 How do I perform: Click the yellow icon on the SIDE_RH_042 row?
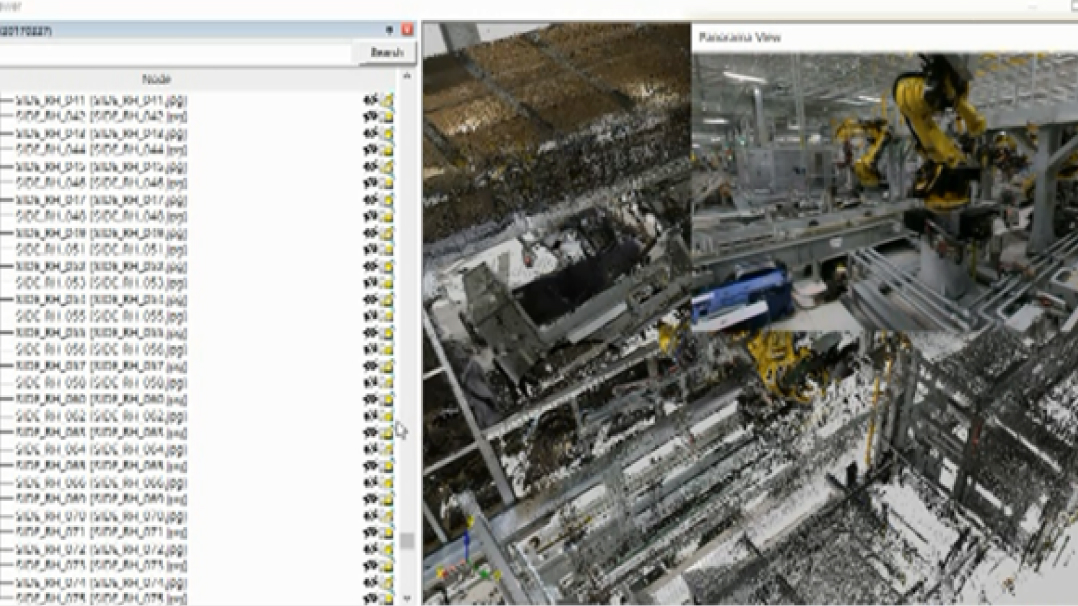click(386, 116)
